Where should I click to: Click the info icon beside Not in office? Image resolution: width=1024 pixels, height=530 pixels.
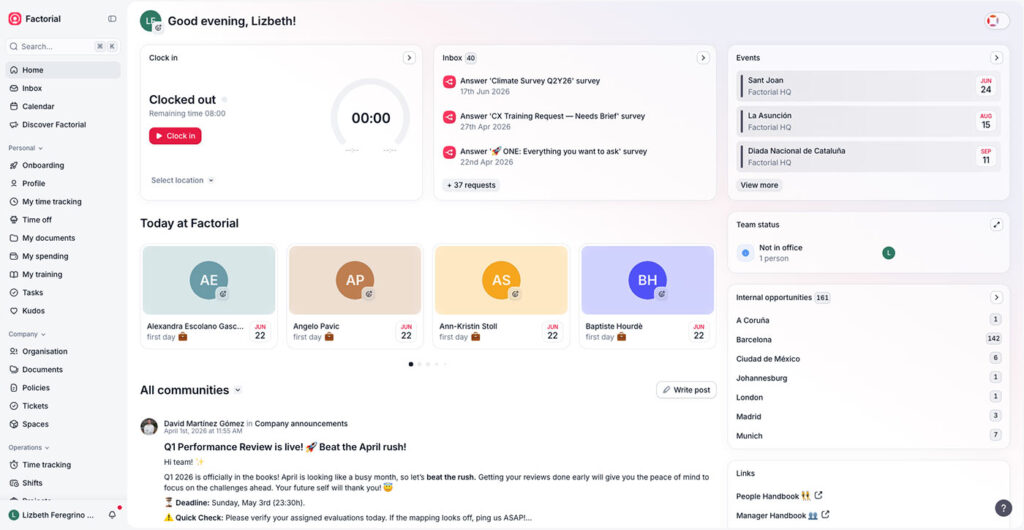[x=745, y=253]
